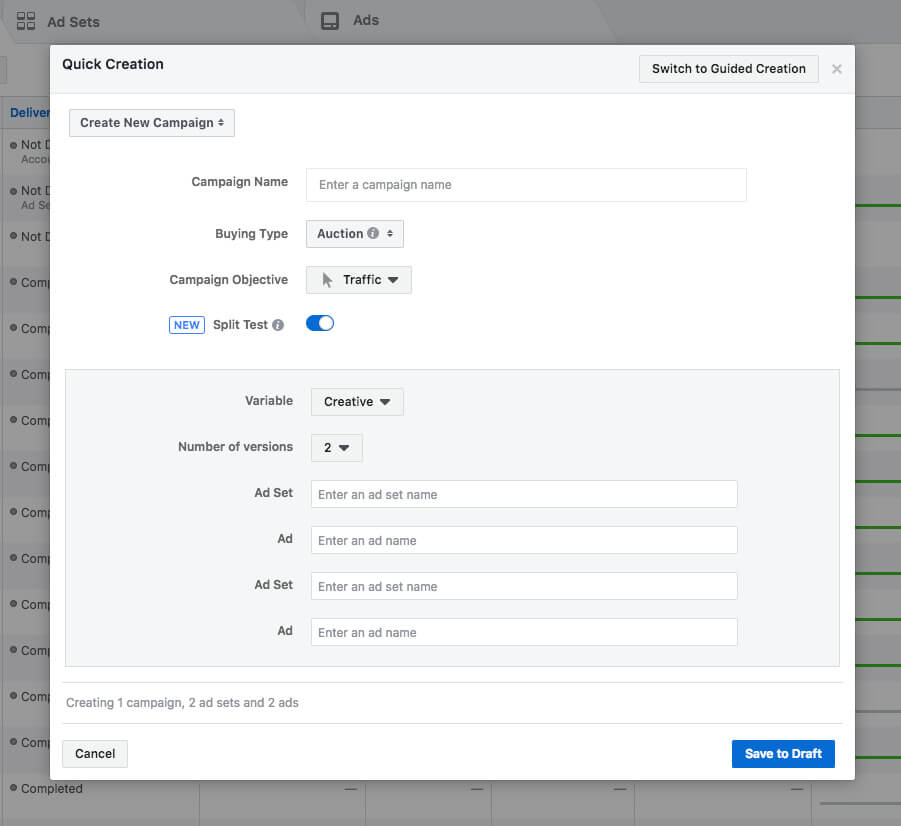The image size is (901, 826).
Task: Open the Create New Campaign dropdown
Action: coord(152,123)
